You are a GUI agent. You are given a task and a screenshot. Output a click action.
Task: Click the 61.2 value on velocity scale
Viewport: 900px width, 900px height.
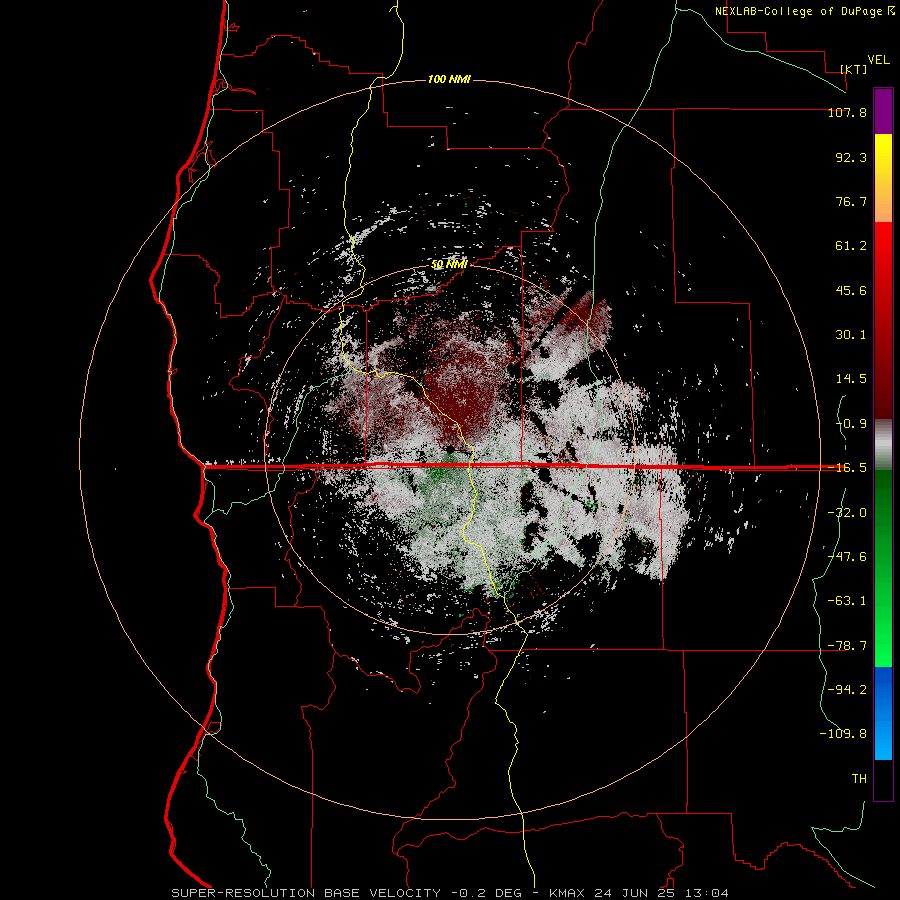coord(851,246)
